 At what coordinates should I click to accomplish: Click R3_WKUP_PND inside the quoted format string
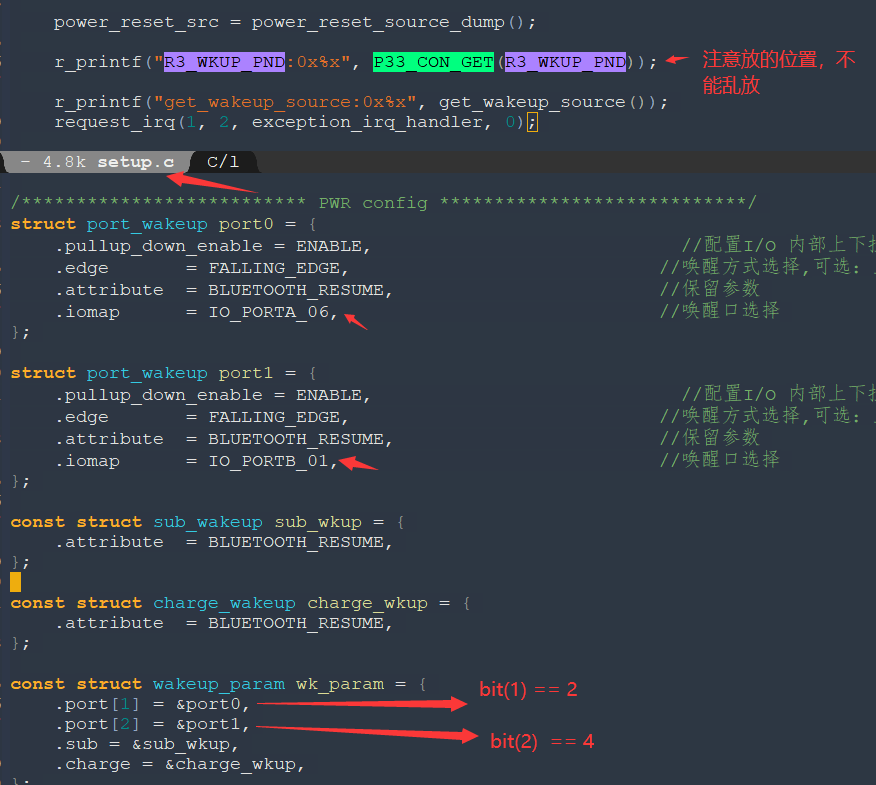(x=225, y=62)
